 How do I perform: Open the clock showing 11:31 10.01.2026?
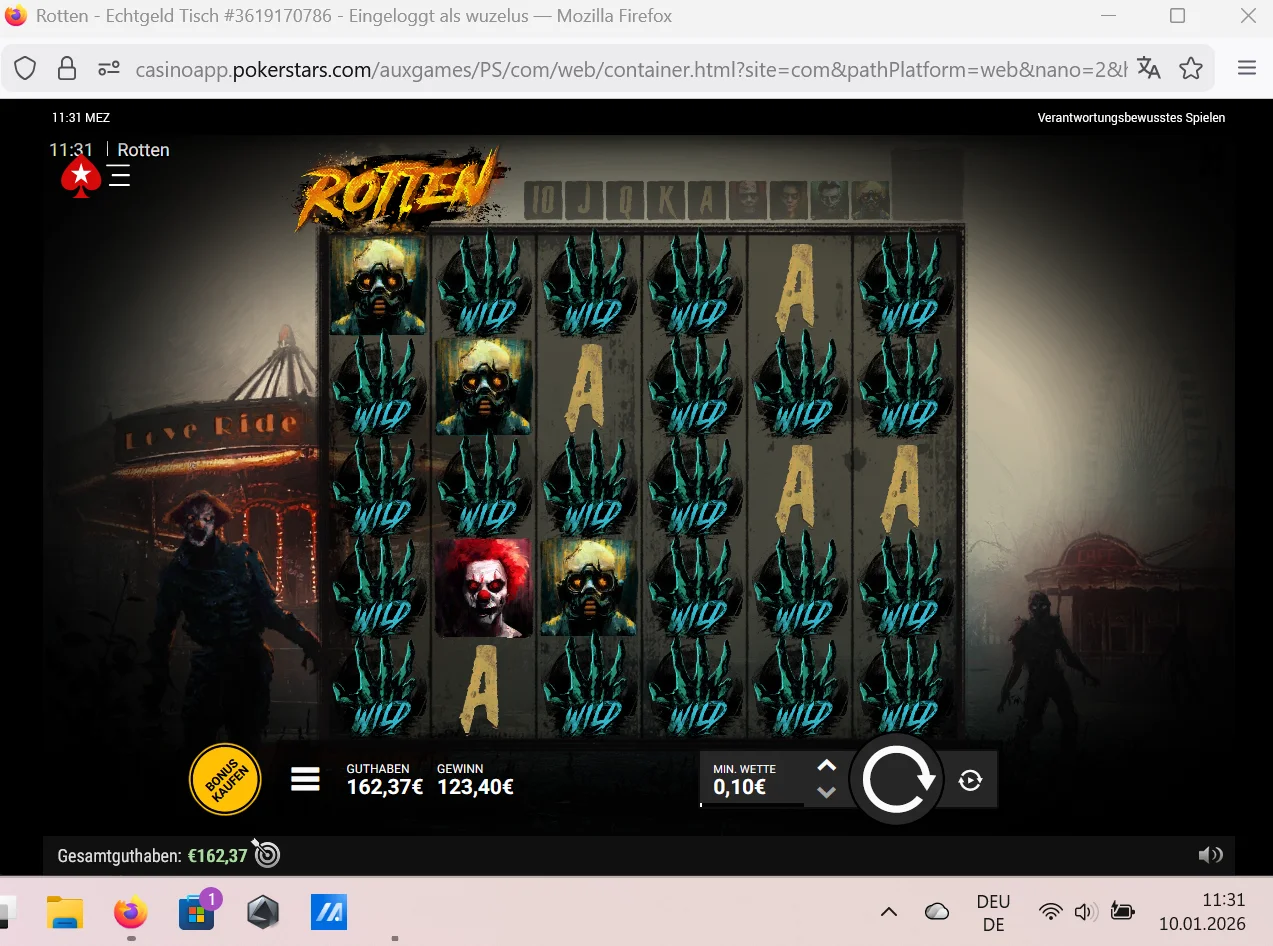(1202, 912)
